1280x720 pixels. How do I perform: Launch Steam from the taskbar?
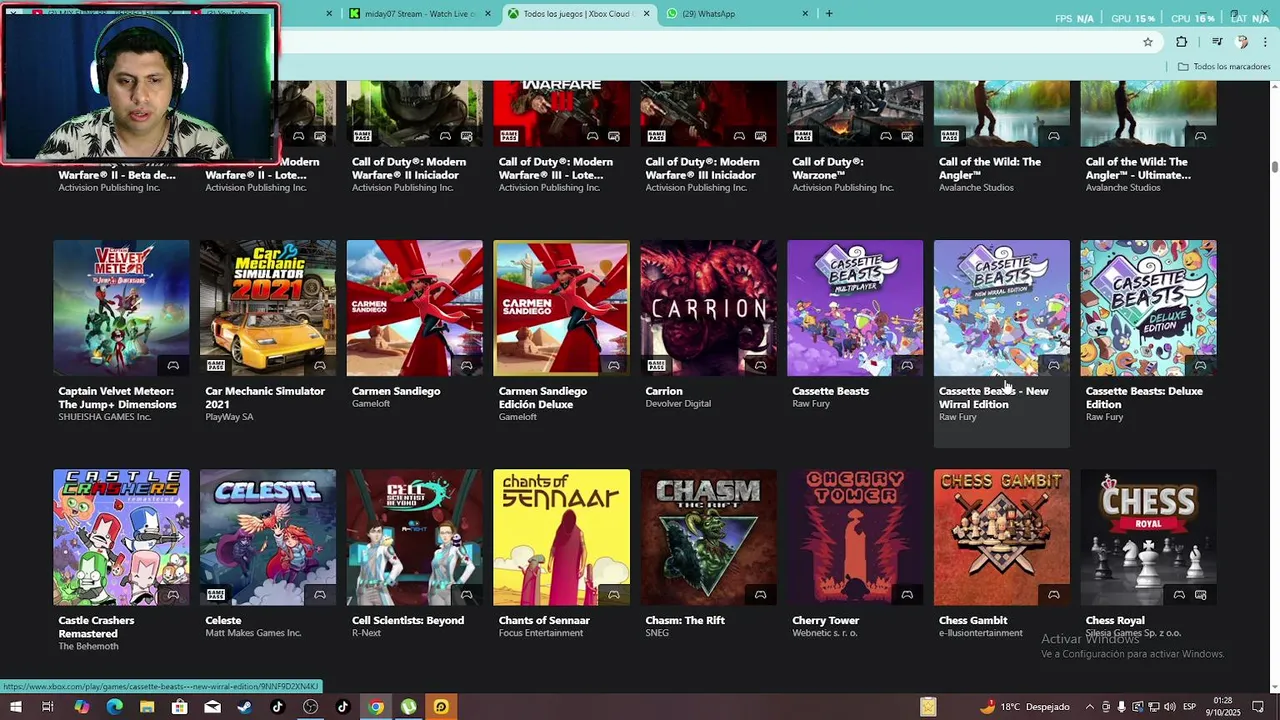click(x=245, y=707)
